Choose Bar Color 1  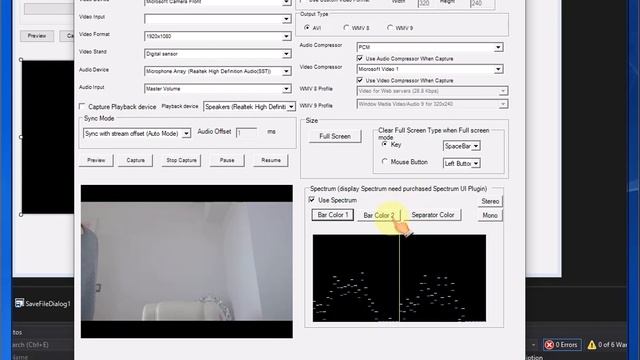333,215
